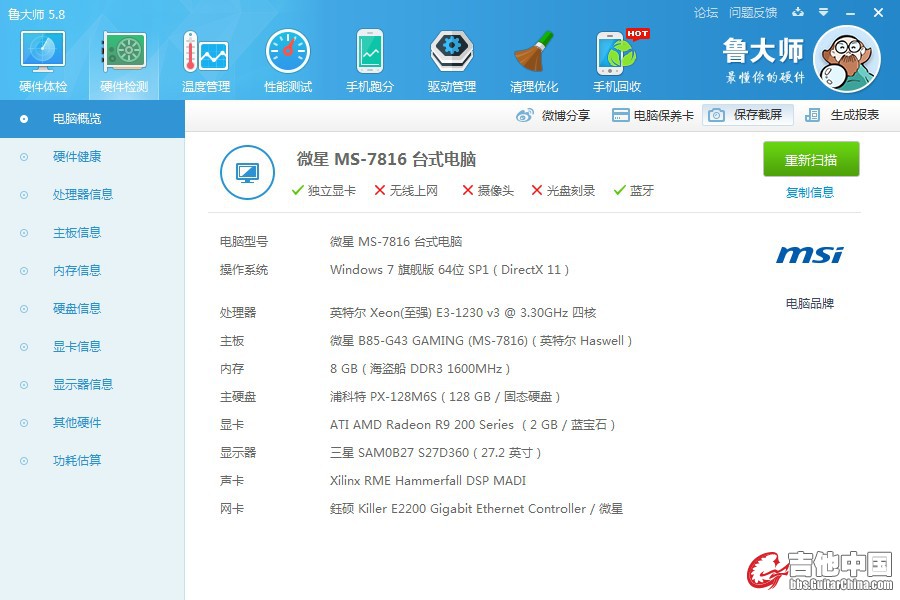Click the 电脑型号 value 微星 MS-7816 台式电脑
Image resolution: width=900 pixels, height=600 pixels.
click(396, 242)
